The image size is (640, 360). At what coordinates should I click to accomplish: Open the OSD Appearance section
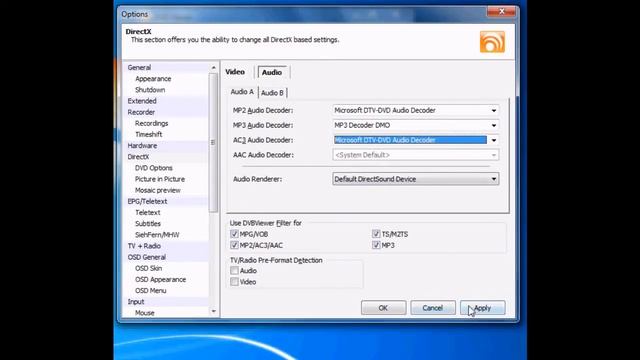point(160,280)
